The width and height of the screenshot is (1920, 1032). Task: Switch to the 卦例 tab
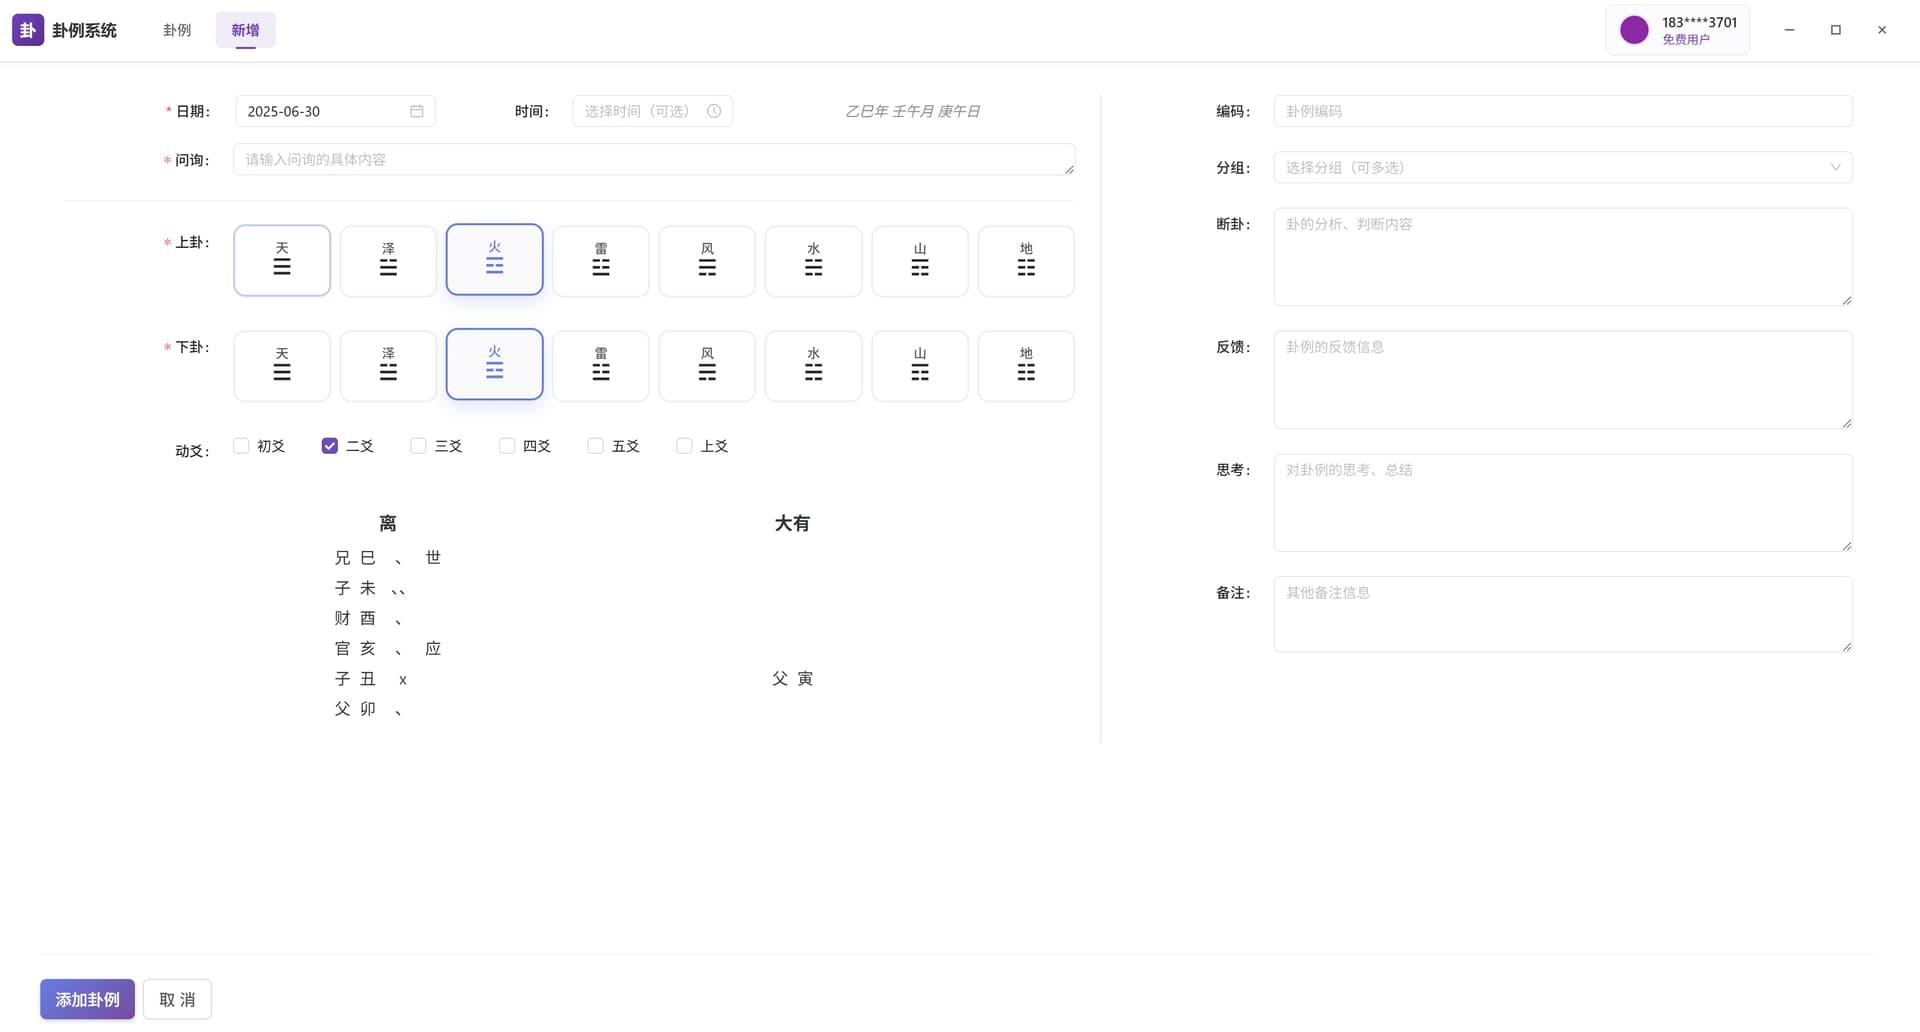(177, 30)
